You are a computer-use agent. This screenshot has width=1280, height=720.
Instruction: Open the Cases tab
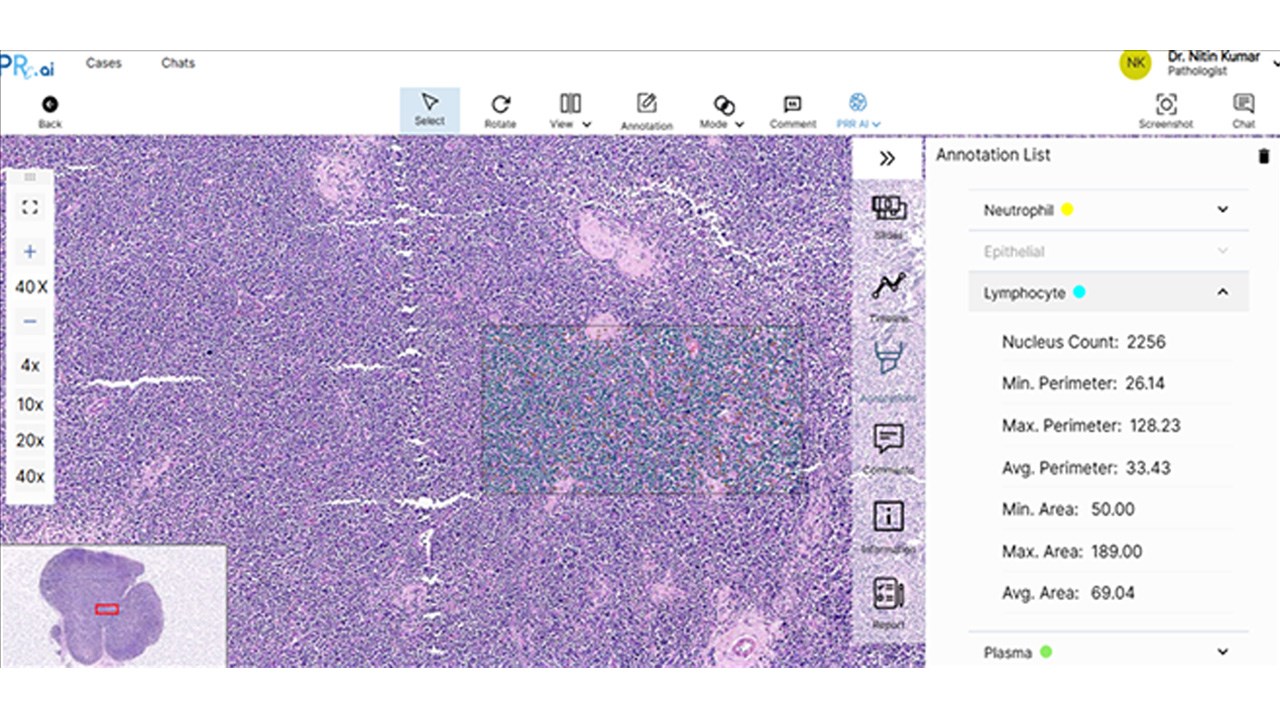104,63
